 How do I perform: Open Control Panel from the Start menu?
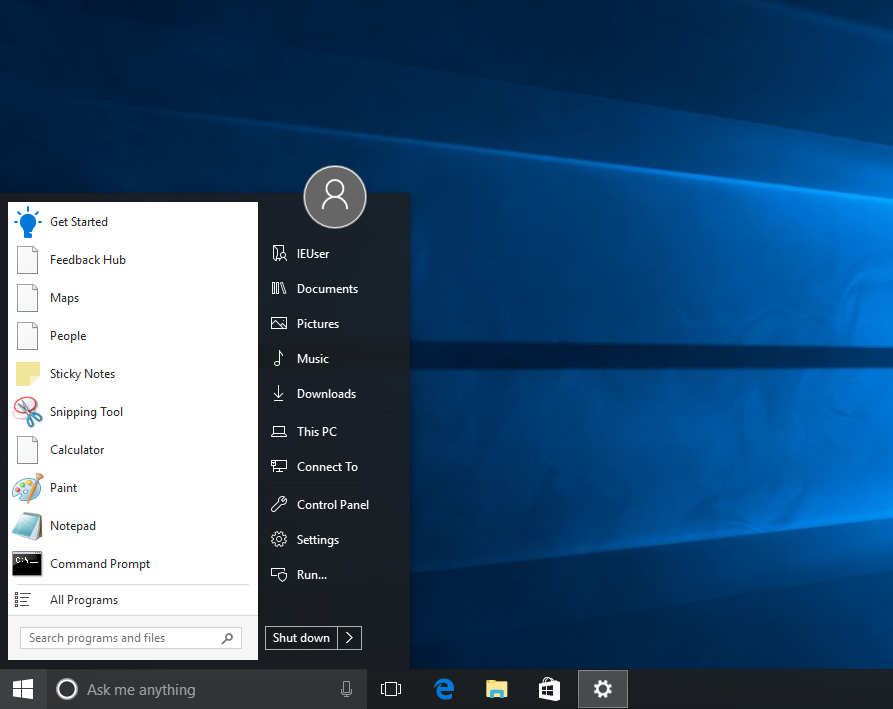pos(332,505)
